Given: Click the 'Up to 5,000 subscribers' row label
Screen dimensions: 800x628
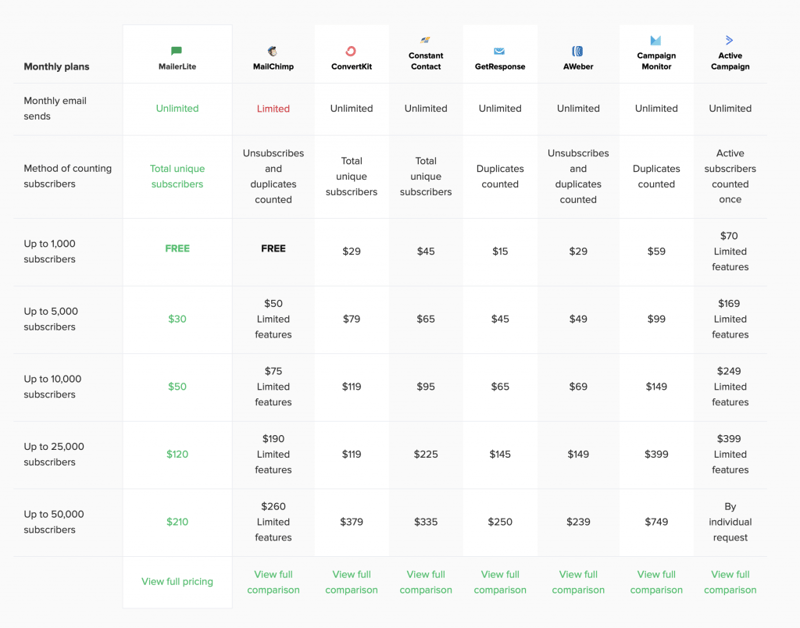Looking at the screenshot, I should 51,319.
